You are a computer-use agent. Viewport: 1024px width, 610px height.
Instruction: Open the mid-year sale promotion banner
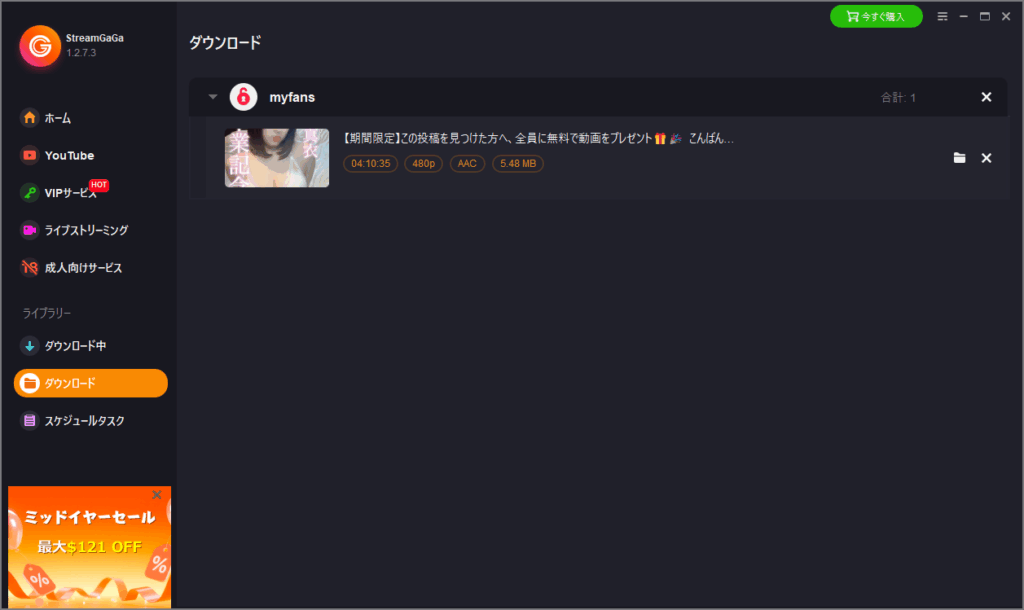tap(89, 547)
